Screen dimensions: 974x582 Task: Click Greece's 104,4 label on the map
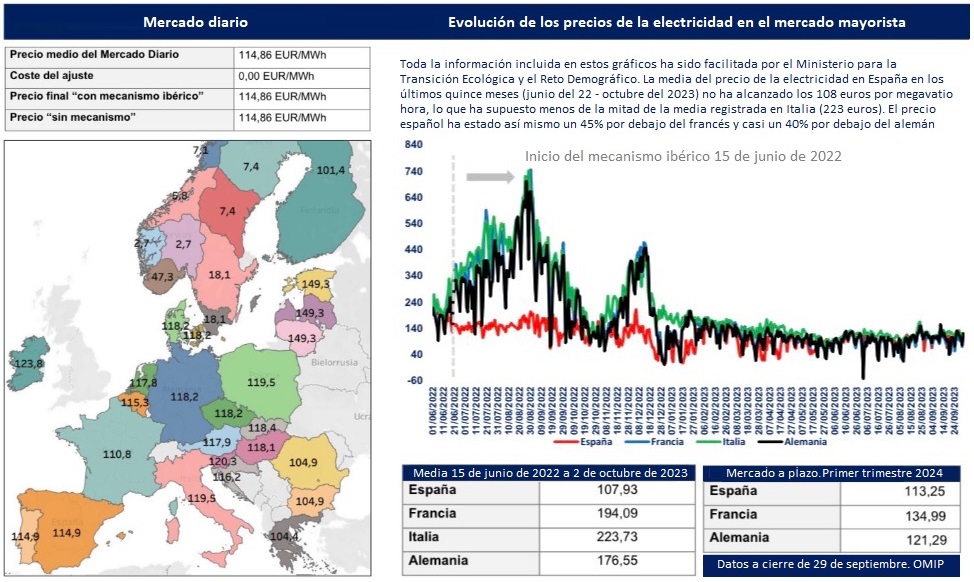point(284,537)
